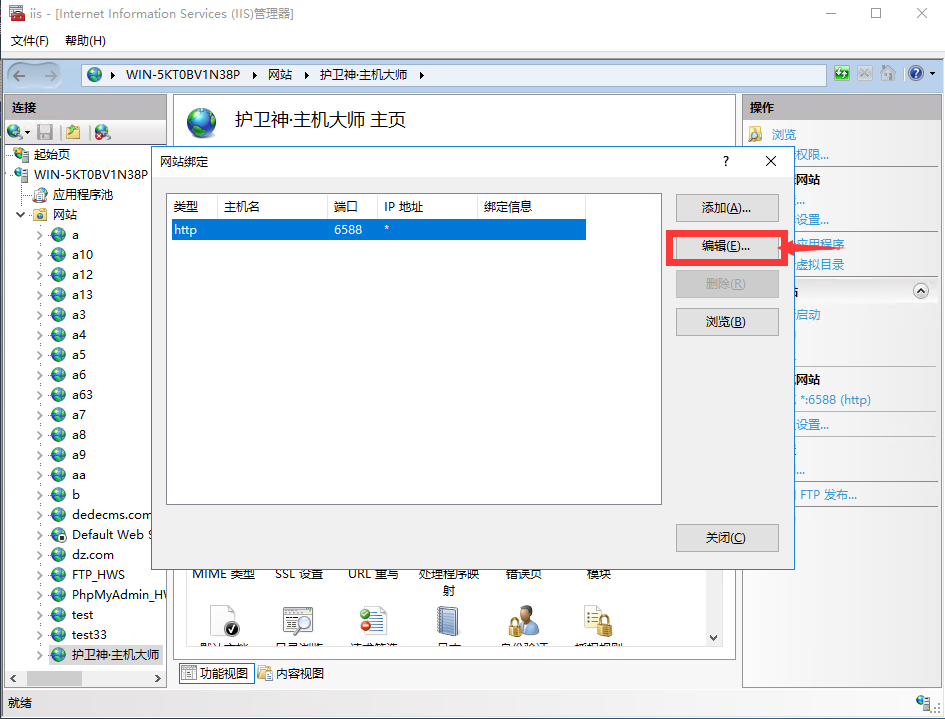Click the collapse arrow in actions pane
The width and height of the screenshot is (945, 719).
[921, 290]
